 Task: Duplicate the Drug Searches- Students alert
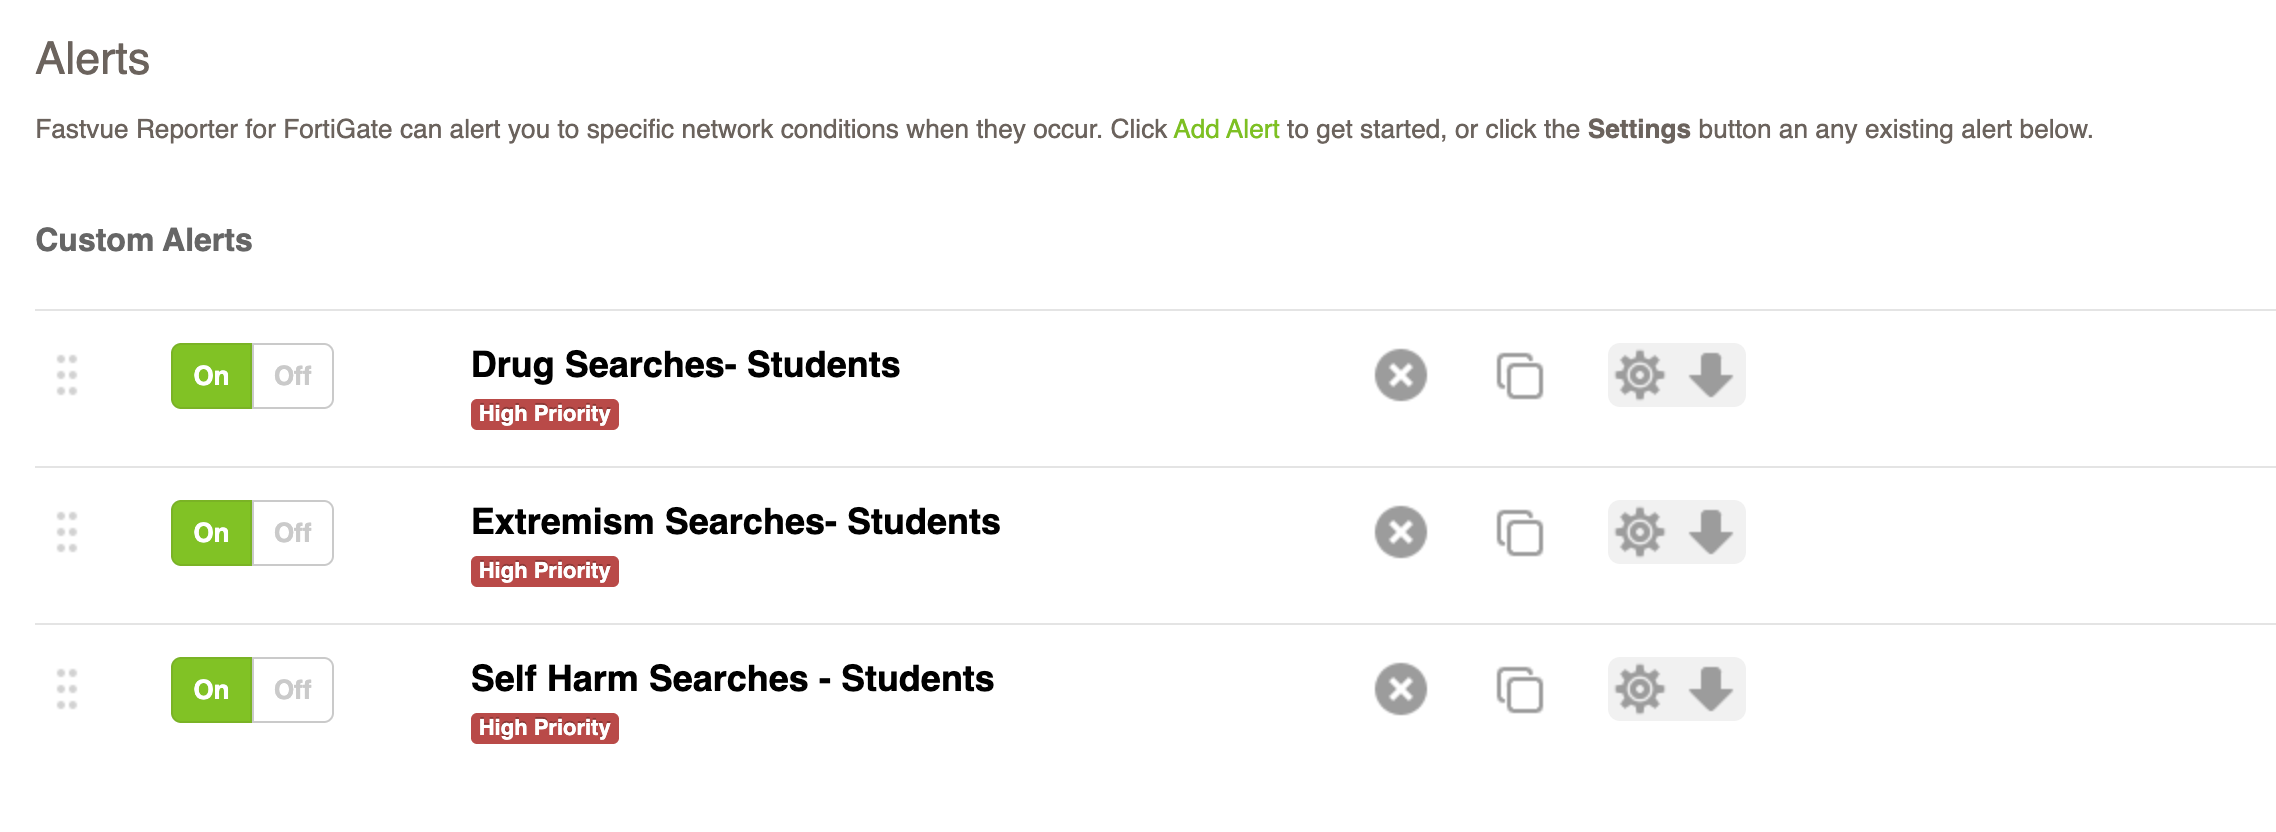[x=1519, y=375]
